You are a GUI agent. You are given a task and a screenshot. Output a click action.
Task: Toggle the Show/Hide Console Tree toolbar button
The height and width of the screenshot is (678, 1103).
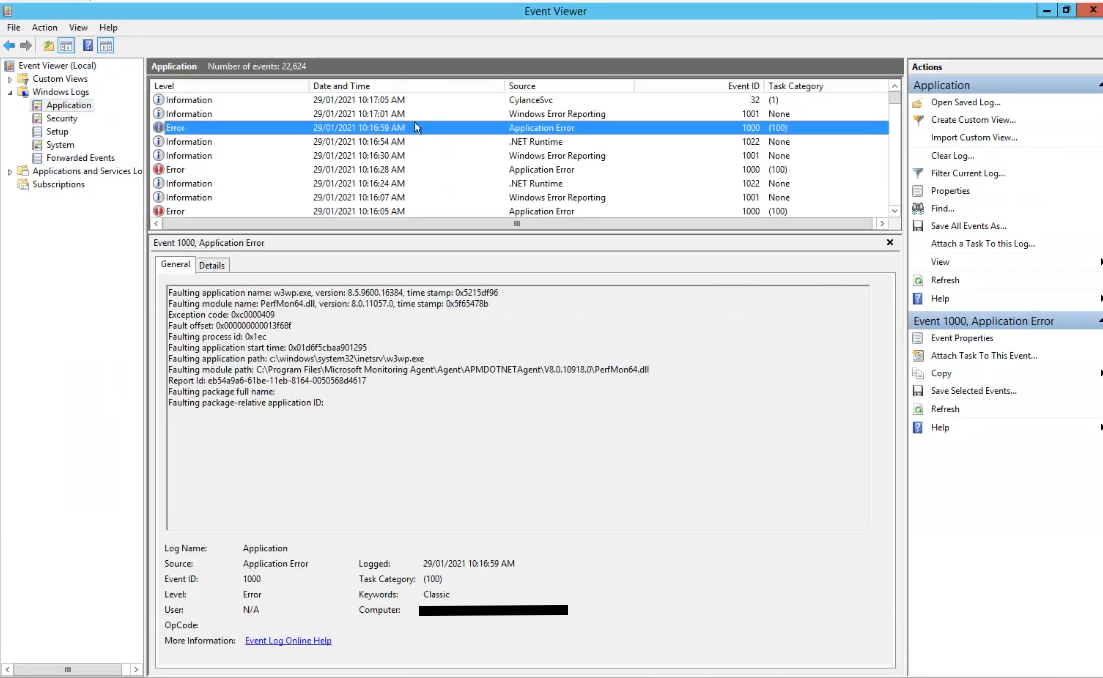(66, 46)
